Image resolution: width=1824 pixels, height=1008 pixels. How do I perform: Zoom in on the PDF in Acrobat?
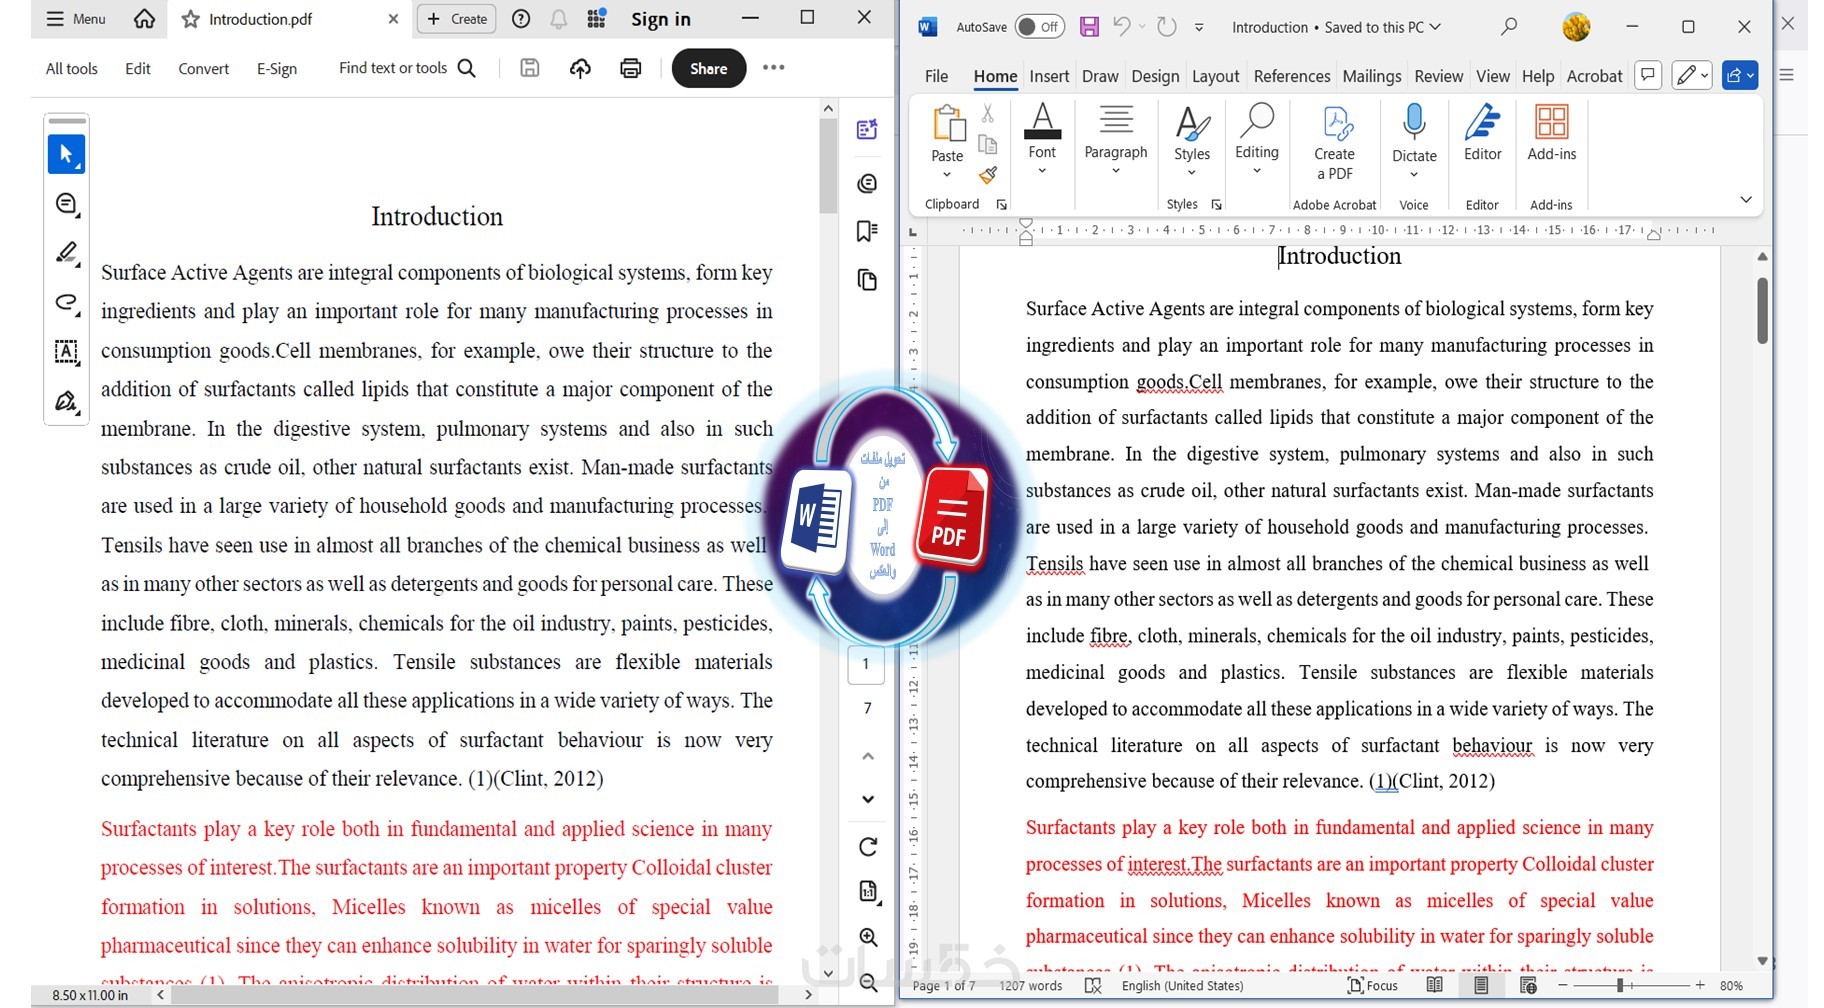coord(868,937)
